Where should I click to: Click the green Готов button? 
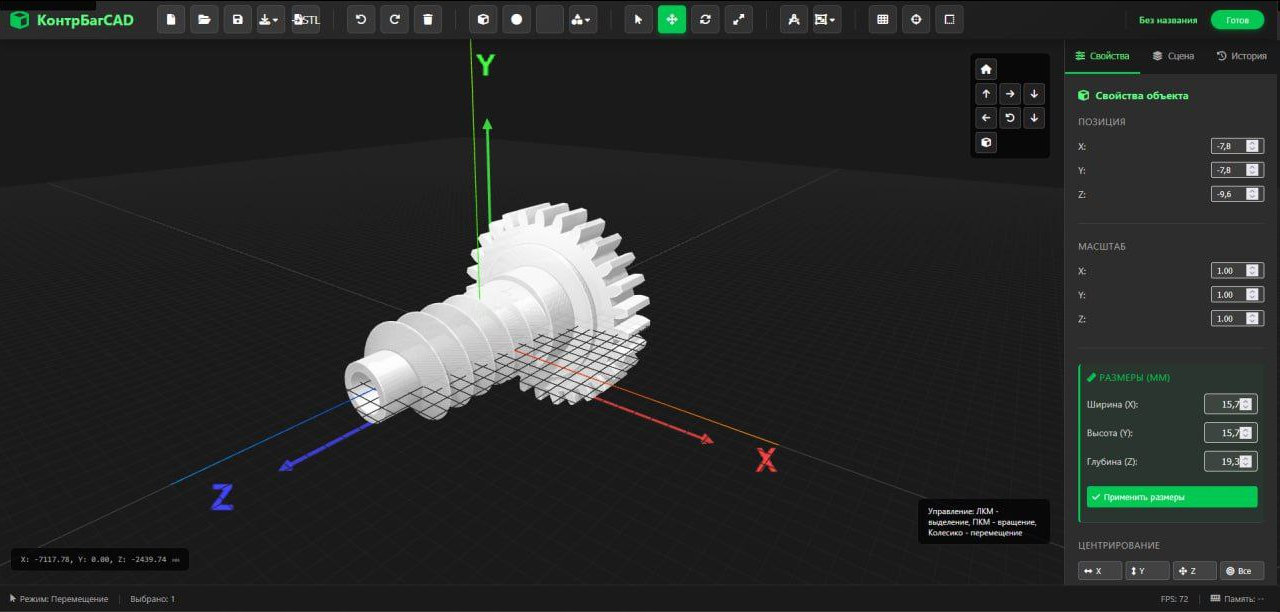coord(1237,20)
